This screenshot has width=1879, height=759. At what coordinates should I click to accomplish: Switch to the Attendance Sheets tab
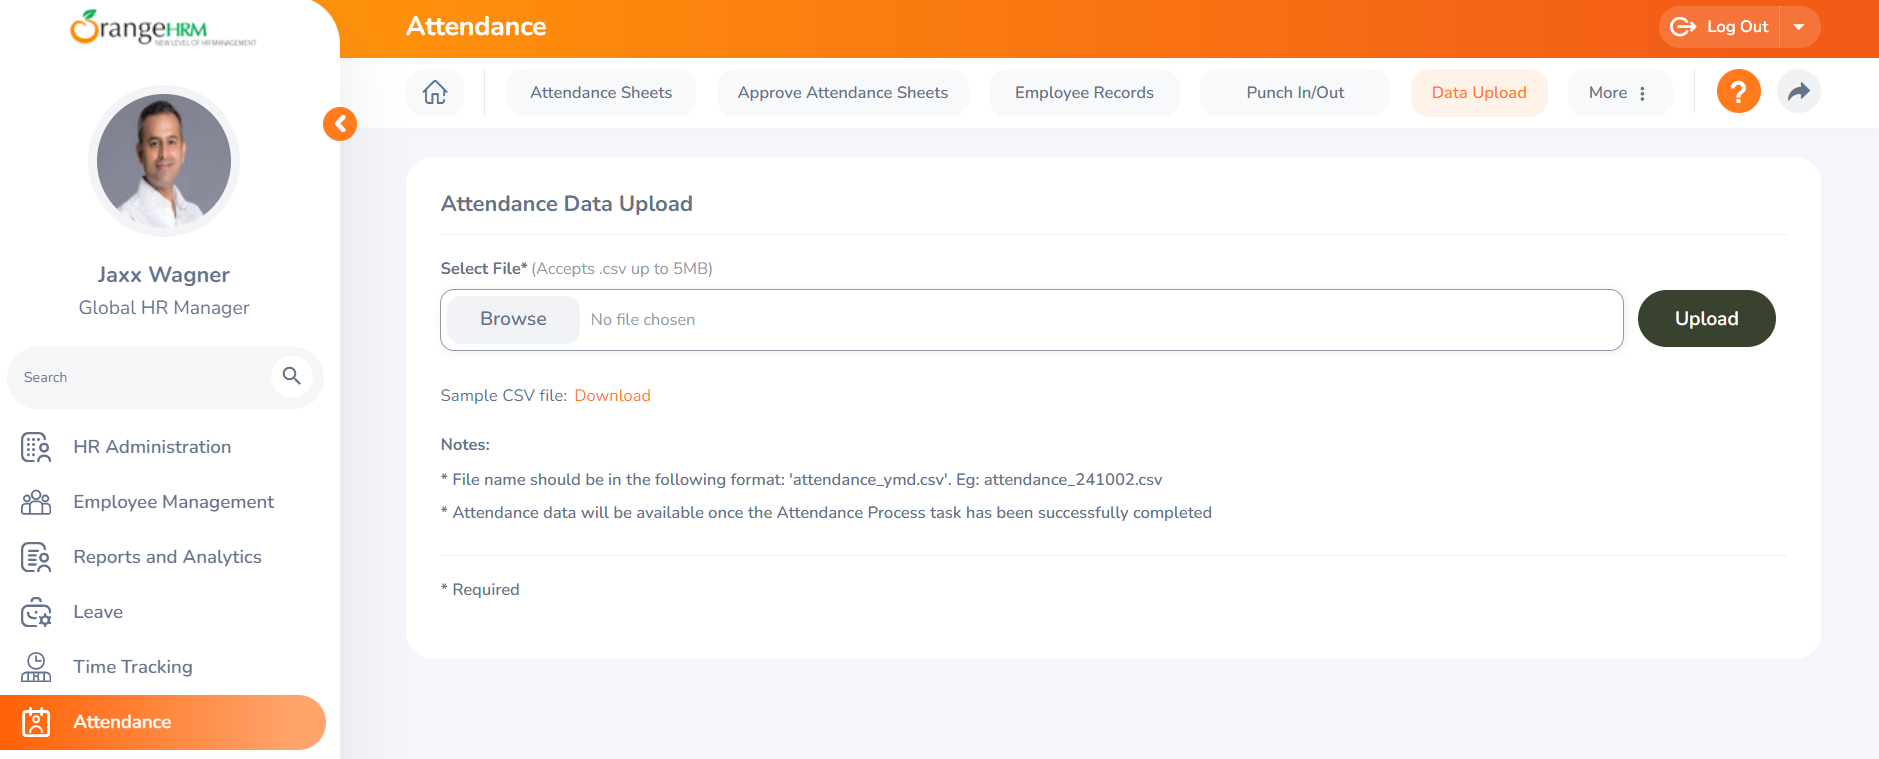click(x=601, y=93)
